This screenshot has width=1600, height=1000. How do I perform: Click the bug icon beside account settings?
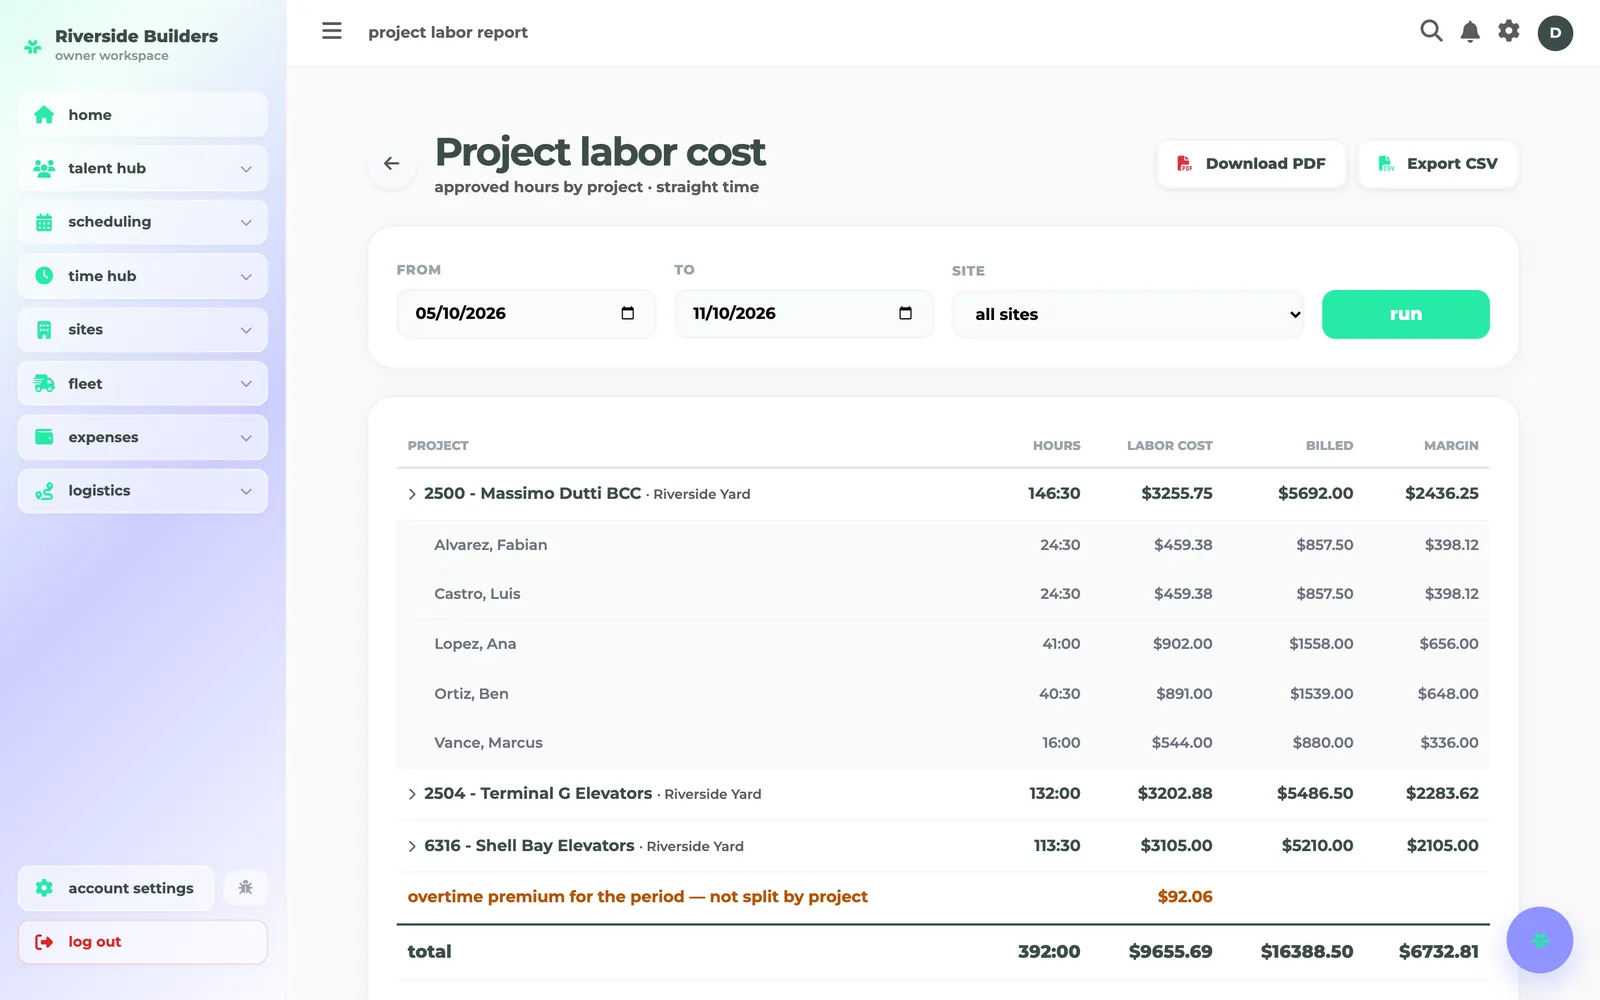point(246,887)
